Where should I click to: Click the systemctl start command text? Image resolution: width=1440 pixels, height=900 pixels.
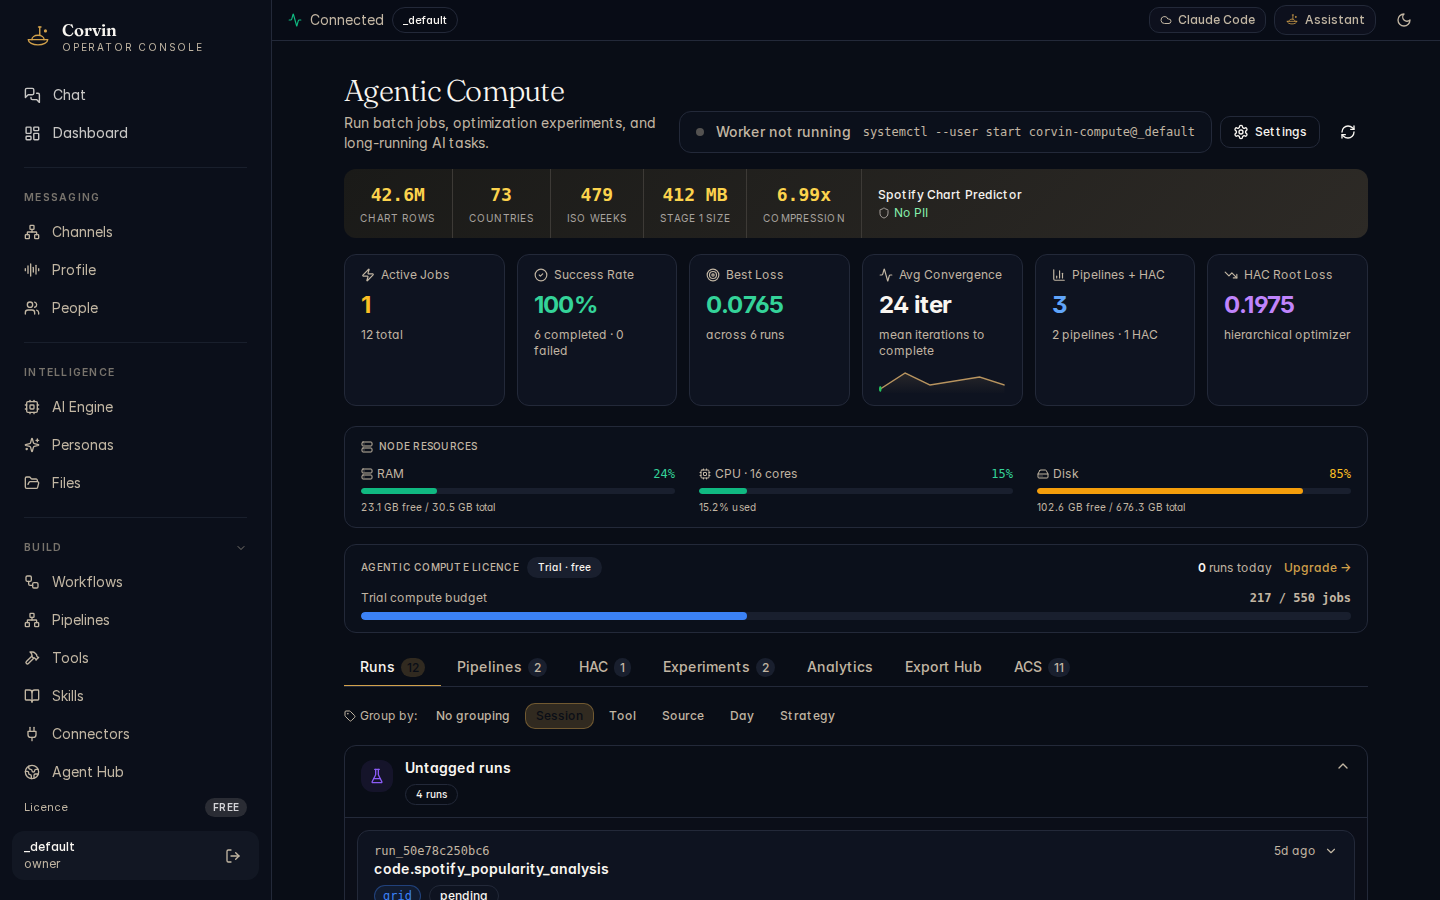point(1029,132)
